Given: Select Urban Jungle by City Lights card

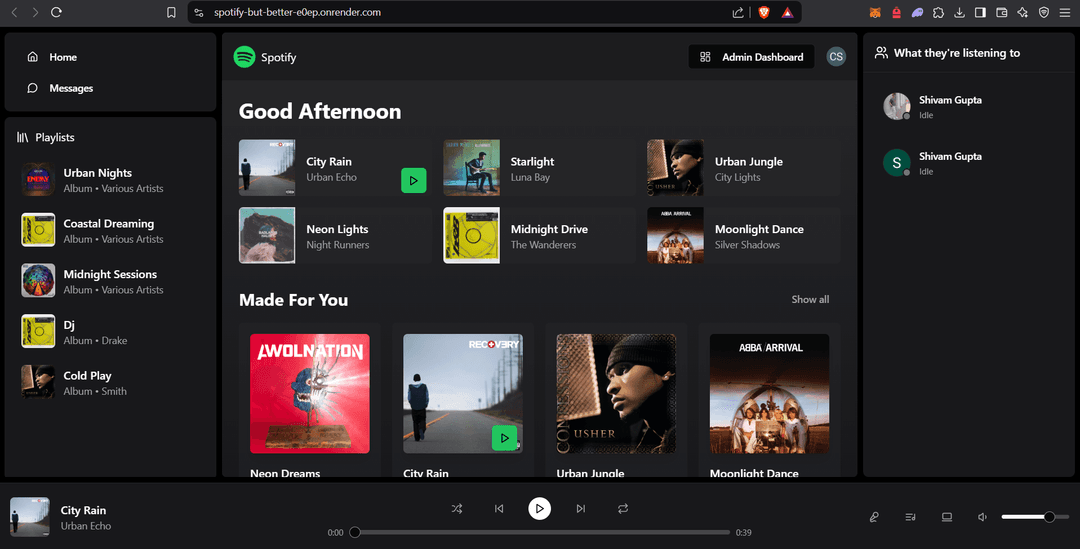Looking at the screenshot, I should pyautogui.click(x=744, y=168).
